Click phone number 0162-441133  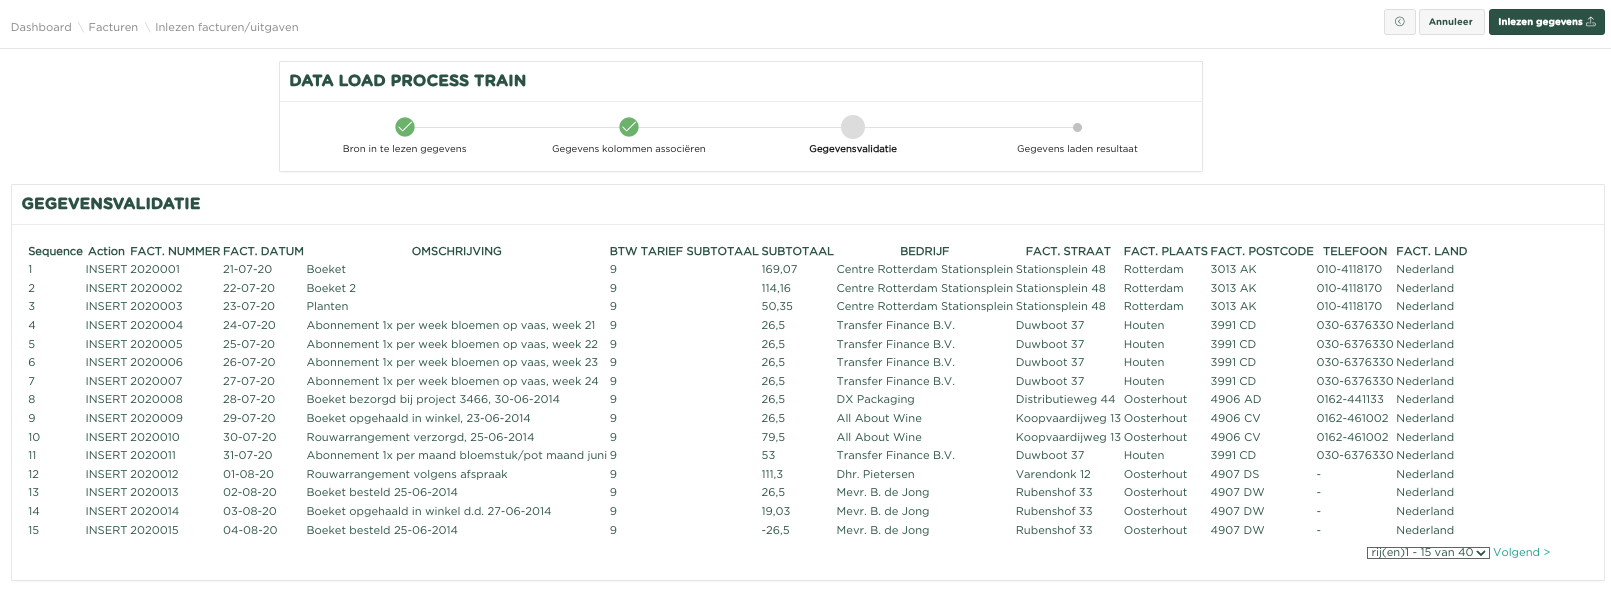[1350, 399]
